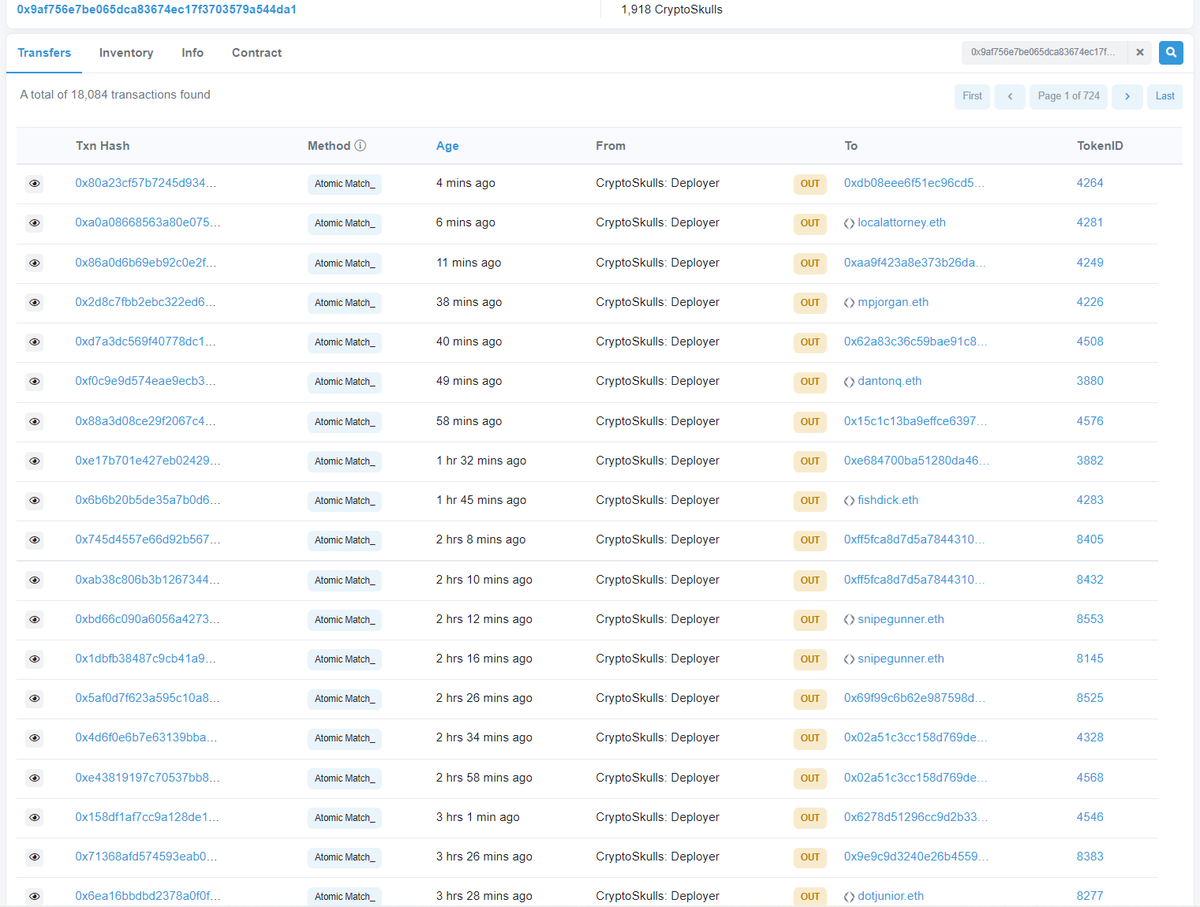Open TokenID 4508
Viewport: 1200px width, 907px height.
[1090, 342]
